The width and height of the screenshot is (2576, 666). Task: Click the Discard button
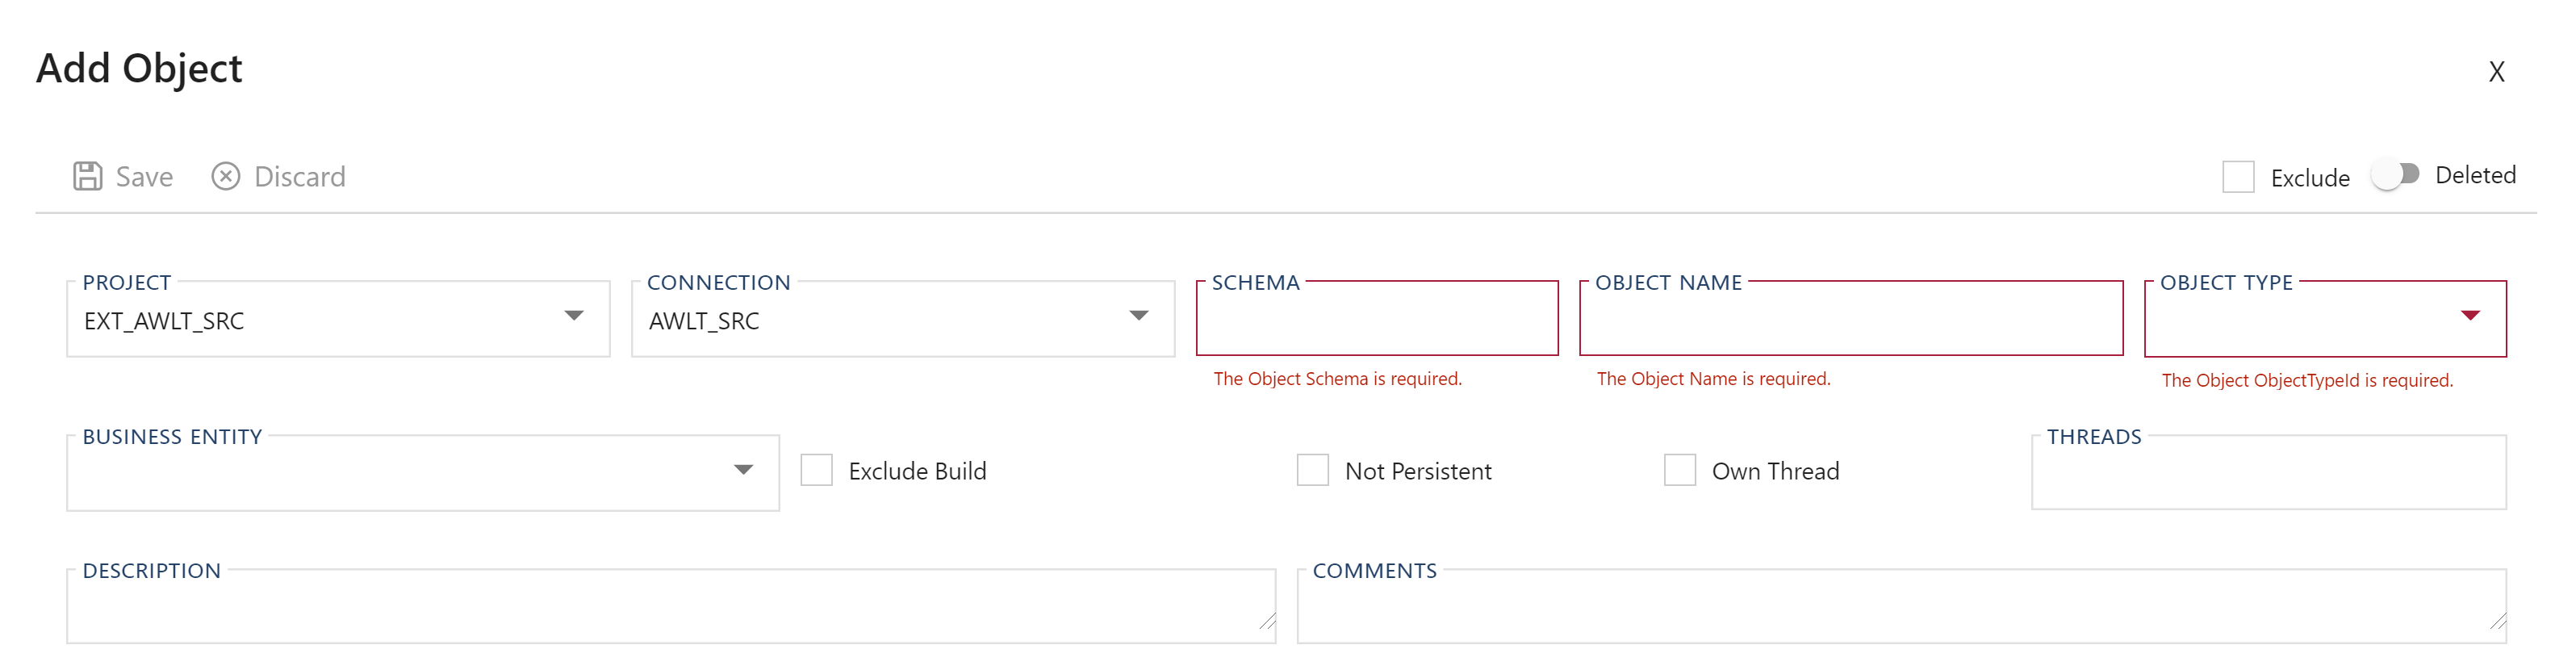pyautogui.click(x=301, y=175)
